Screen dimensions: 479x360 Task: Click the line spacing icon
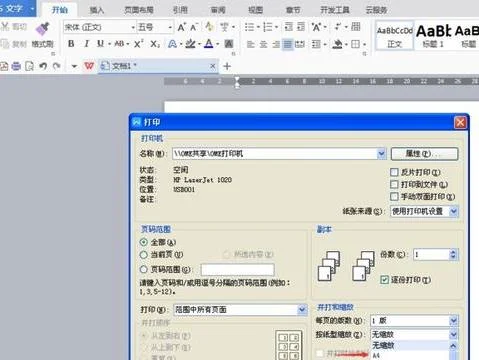click(x=316, y=44)
